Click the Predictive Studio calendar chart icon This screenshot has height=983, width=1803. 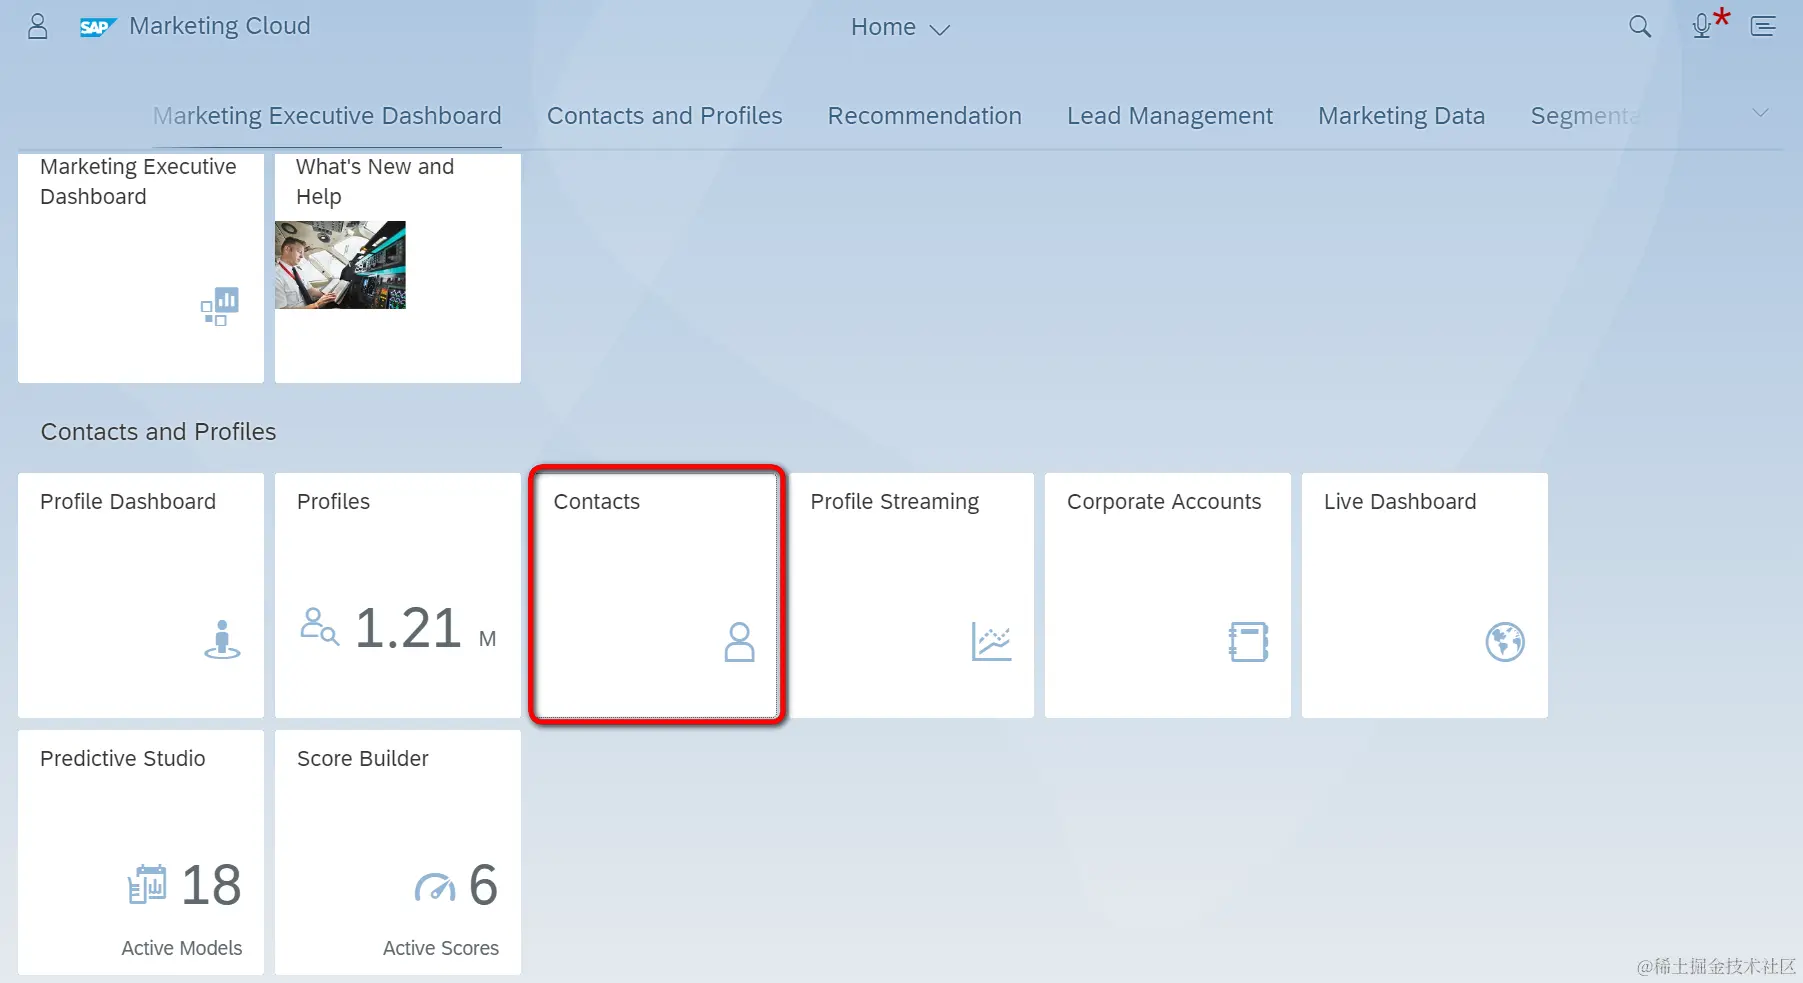coord(147,884)
